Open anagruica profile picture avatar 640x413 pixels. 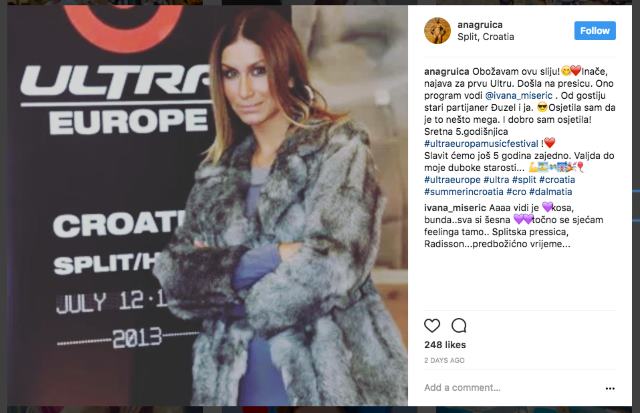click(x=437, y=31)
